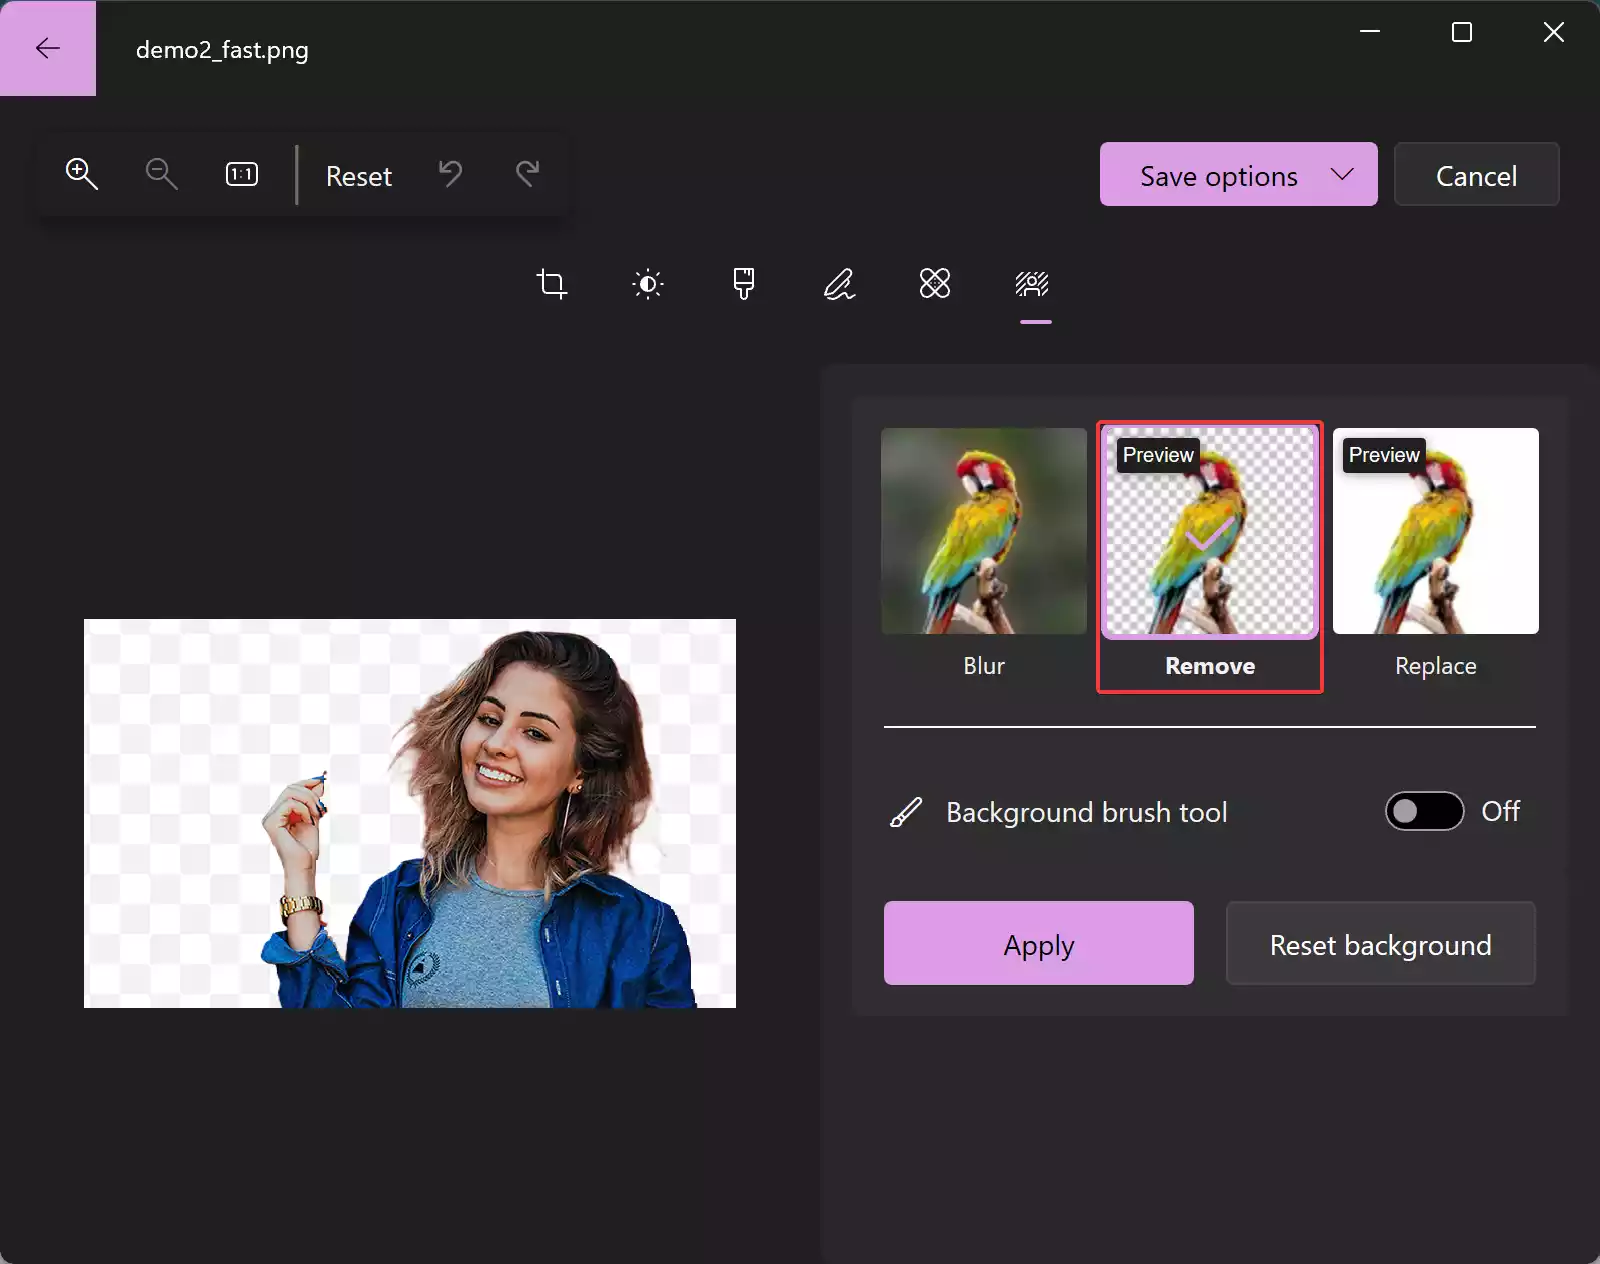Choose the Blur background thumbnail
The height and width of the screenshot is (1264, 1600).
click(x=984, y=531)
